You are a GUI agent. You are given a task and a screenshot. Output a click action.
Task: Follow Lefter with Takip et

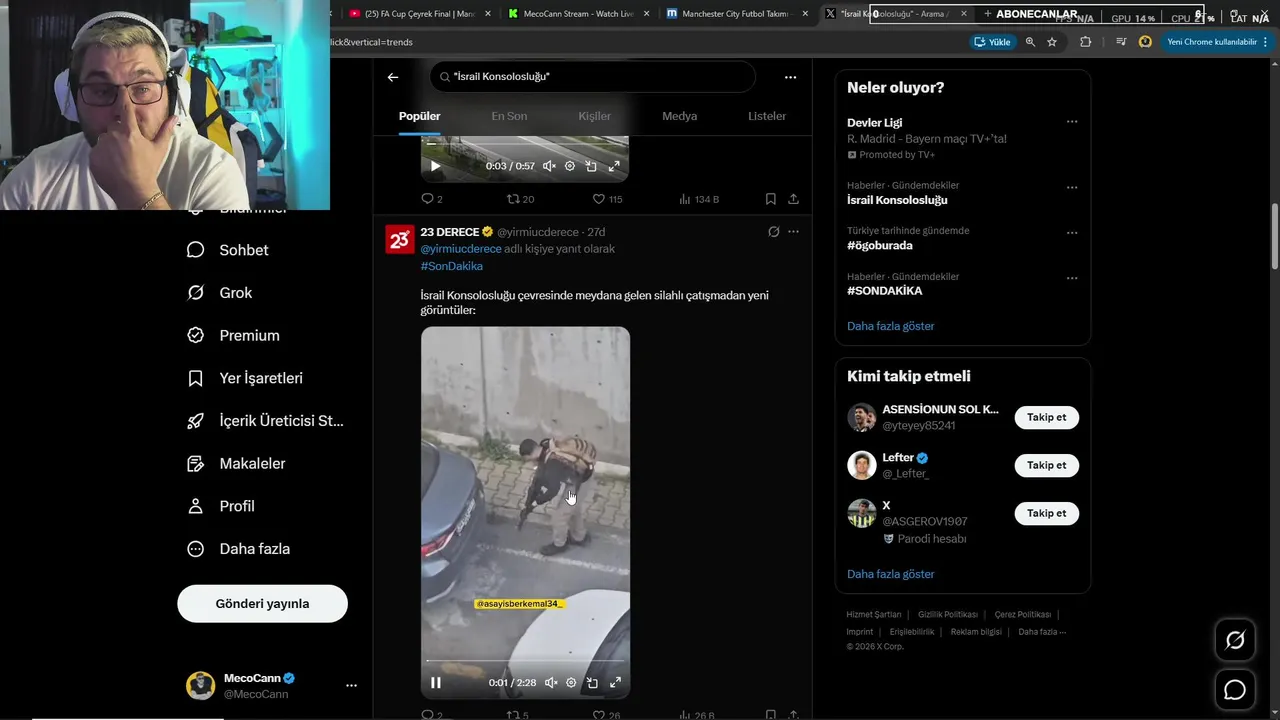point(1046,465)
